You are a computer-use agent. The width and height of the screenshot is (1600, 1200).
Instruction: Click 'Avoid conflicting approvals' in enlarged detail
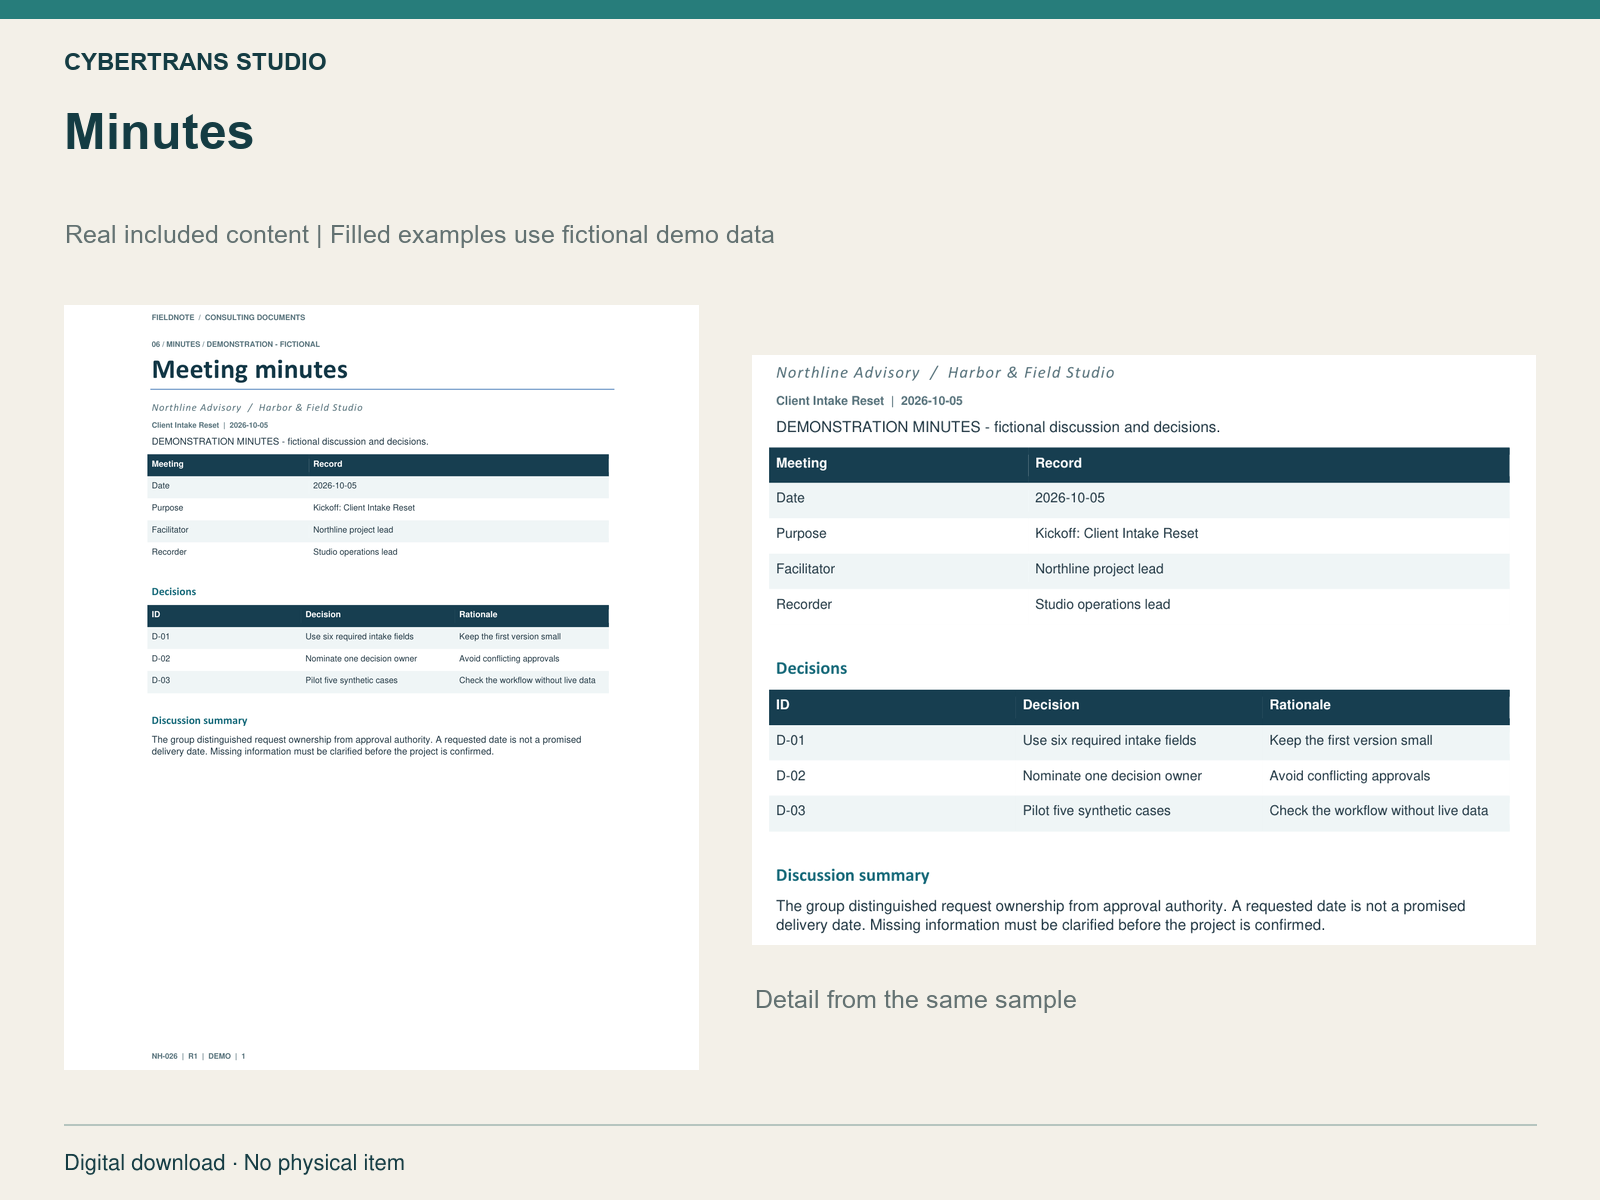pos(1350,776)
